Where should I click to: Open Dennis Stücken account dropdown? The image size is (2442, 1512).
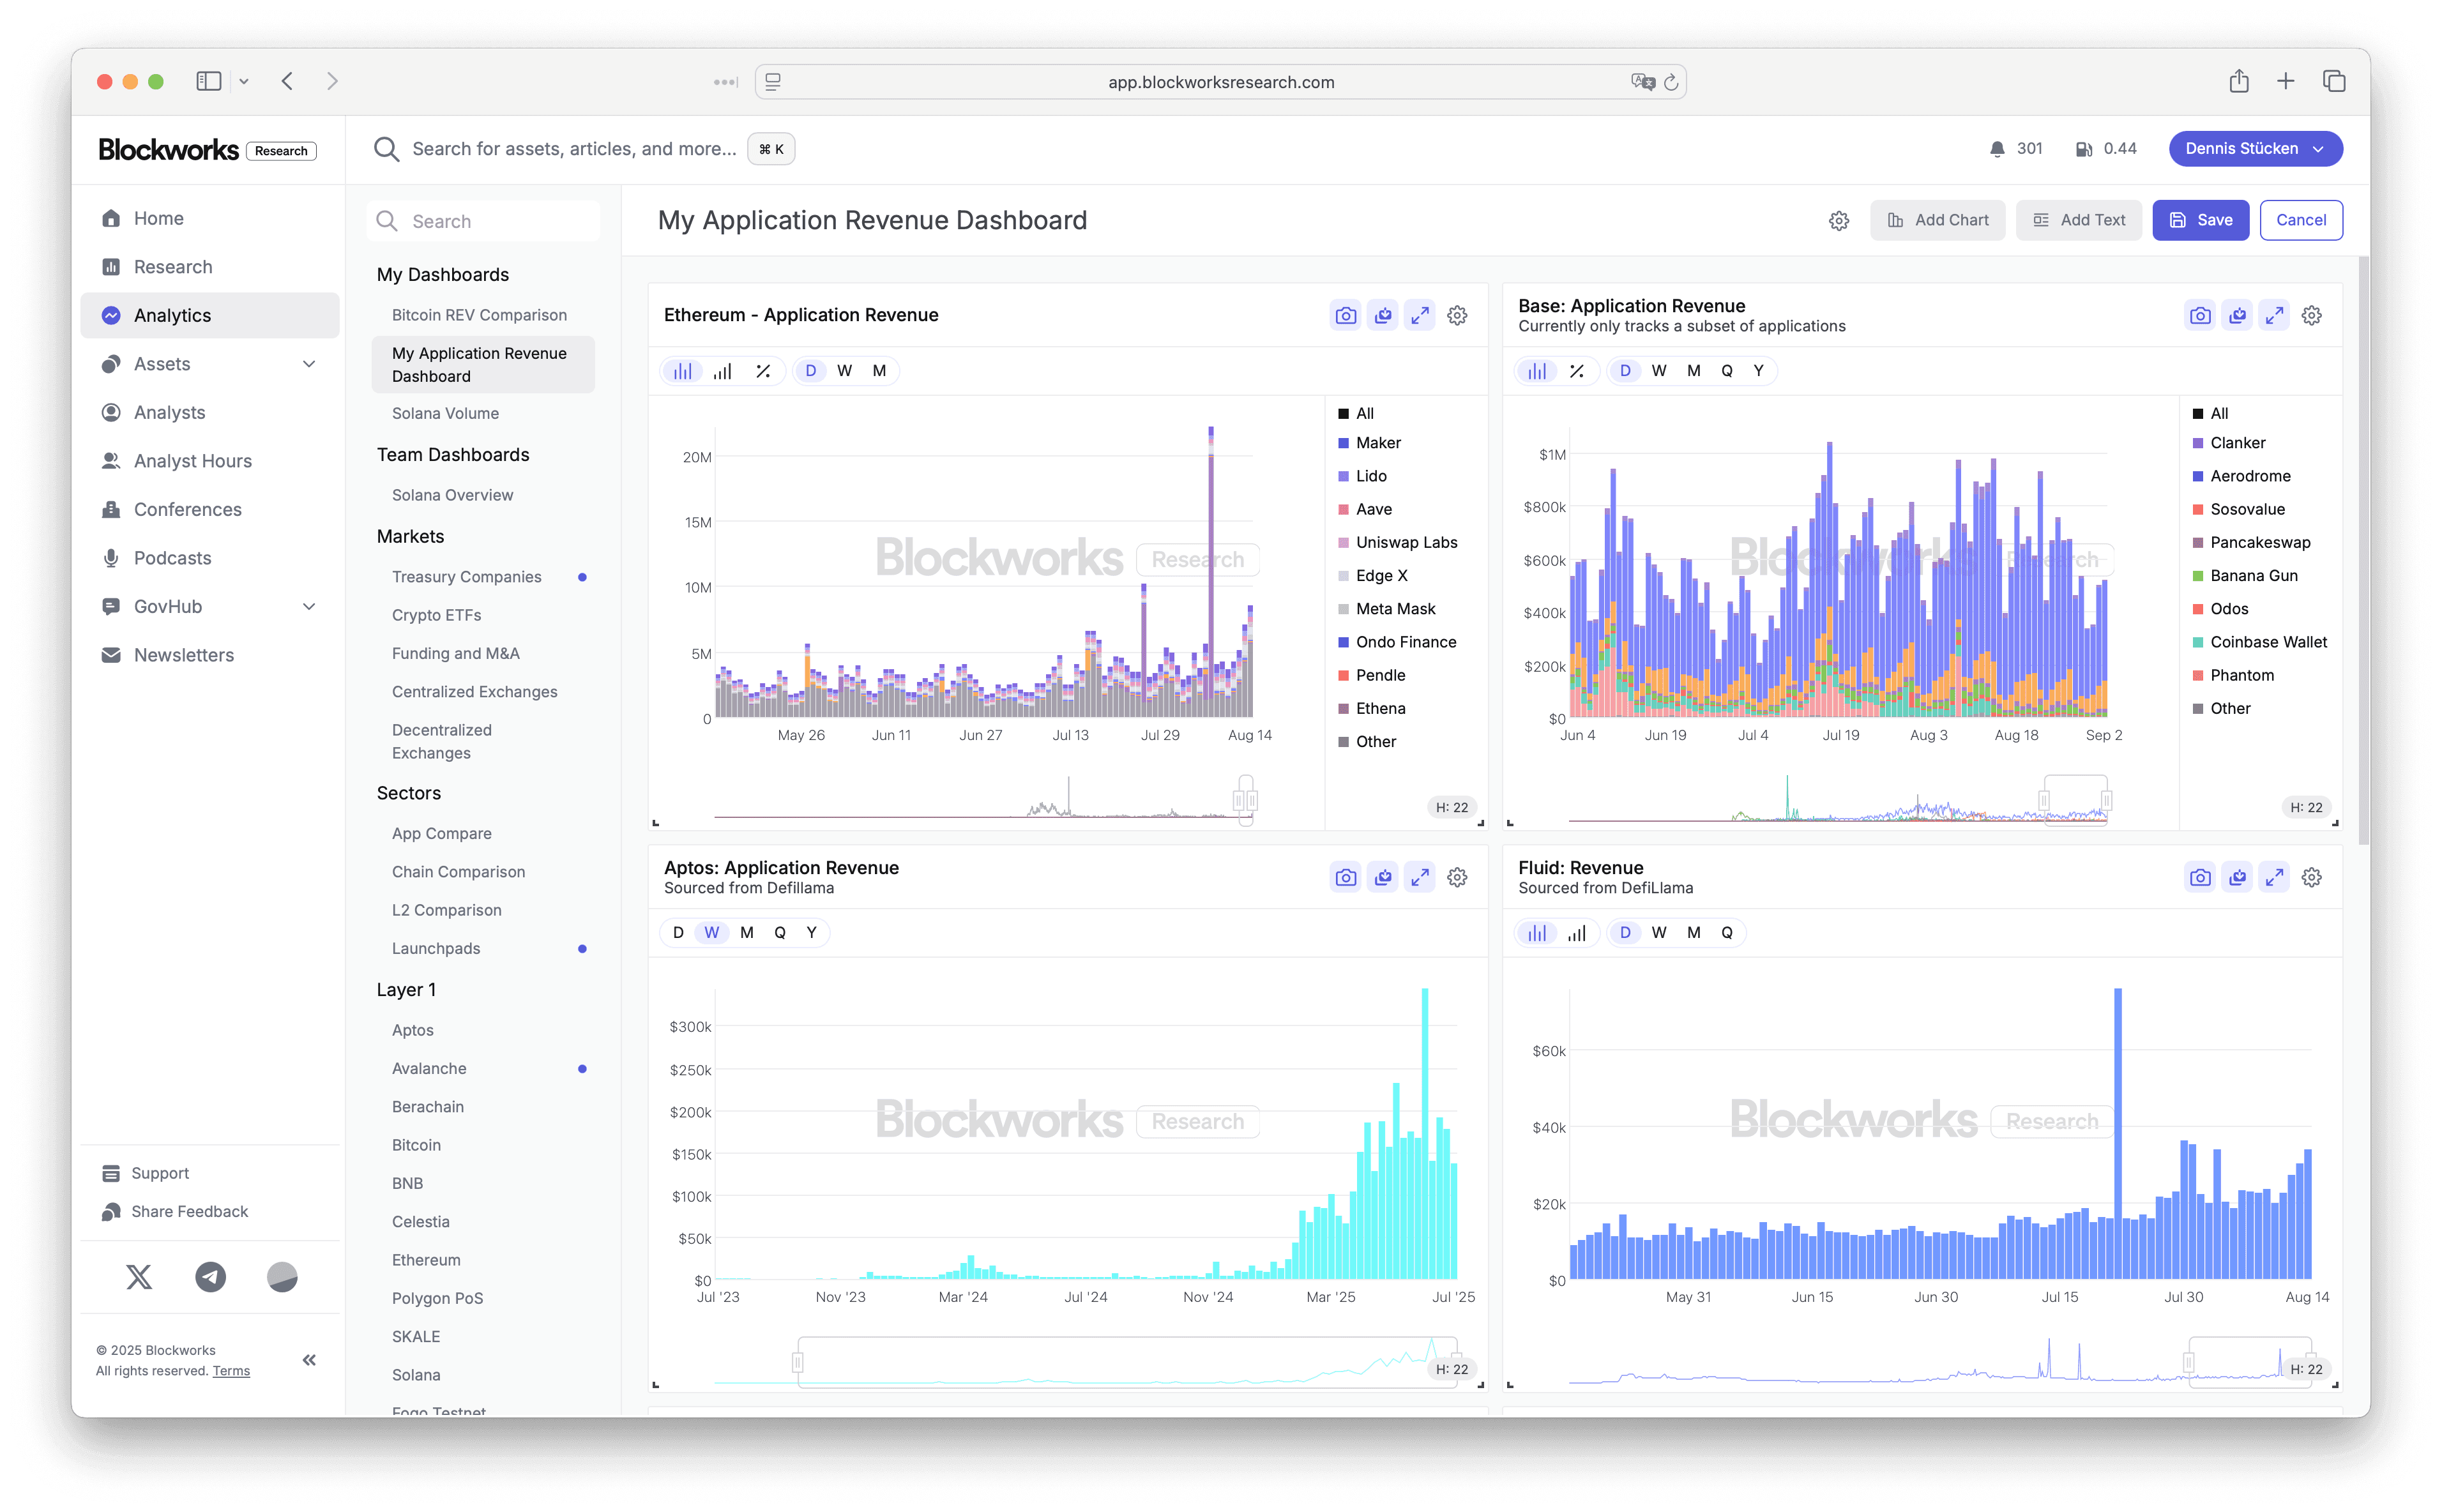tap(2255, 149)
